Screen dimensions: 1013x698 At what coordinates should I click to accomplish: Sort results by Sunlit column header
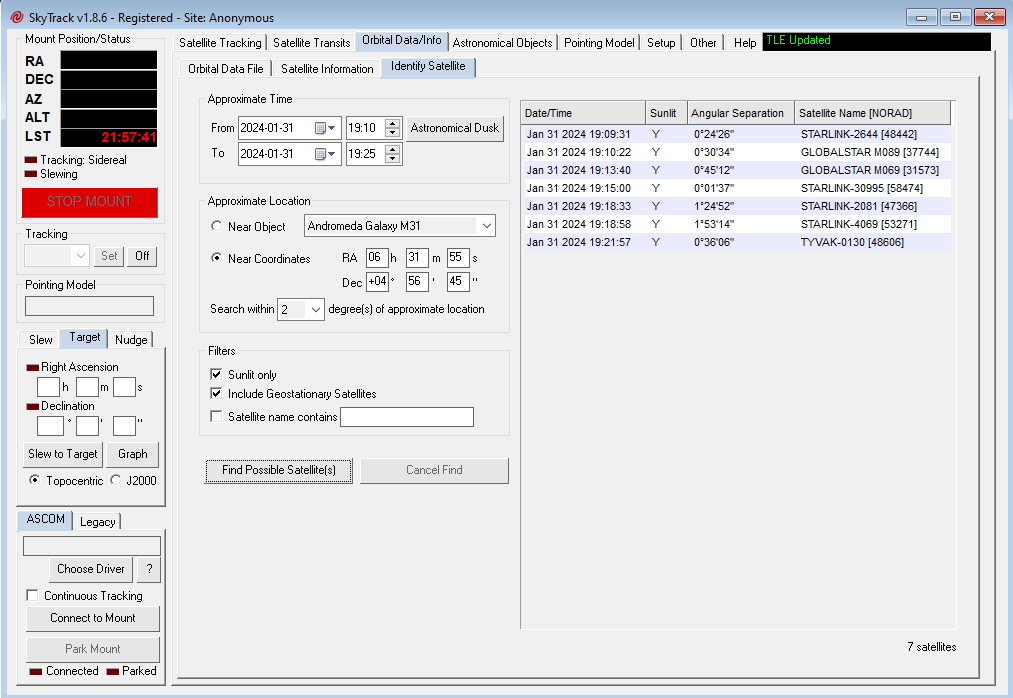(666, 113)
